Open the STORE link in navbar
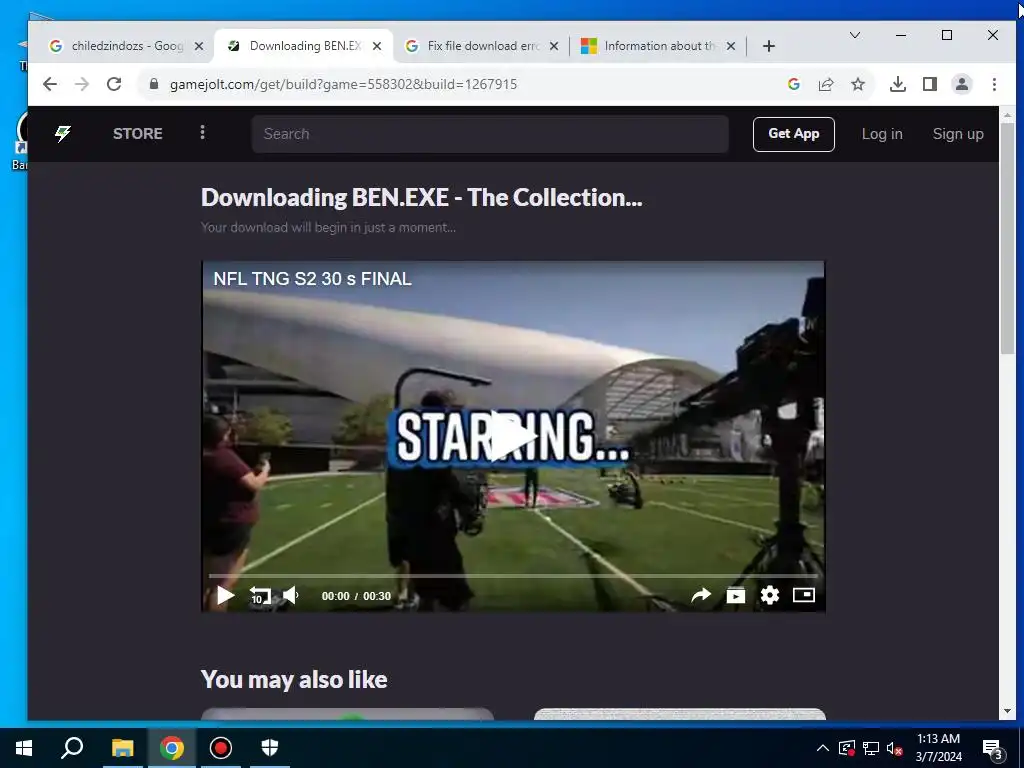Screen dimensions: 1024x768 pyautogui.click(x=137, y=134)
